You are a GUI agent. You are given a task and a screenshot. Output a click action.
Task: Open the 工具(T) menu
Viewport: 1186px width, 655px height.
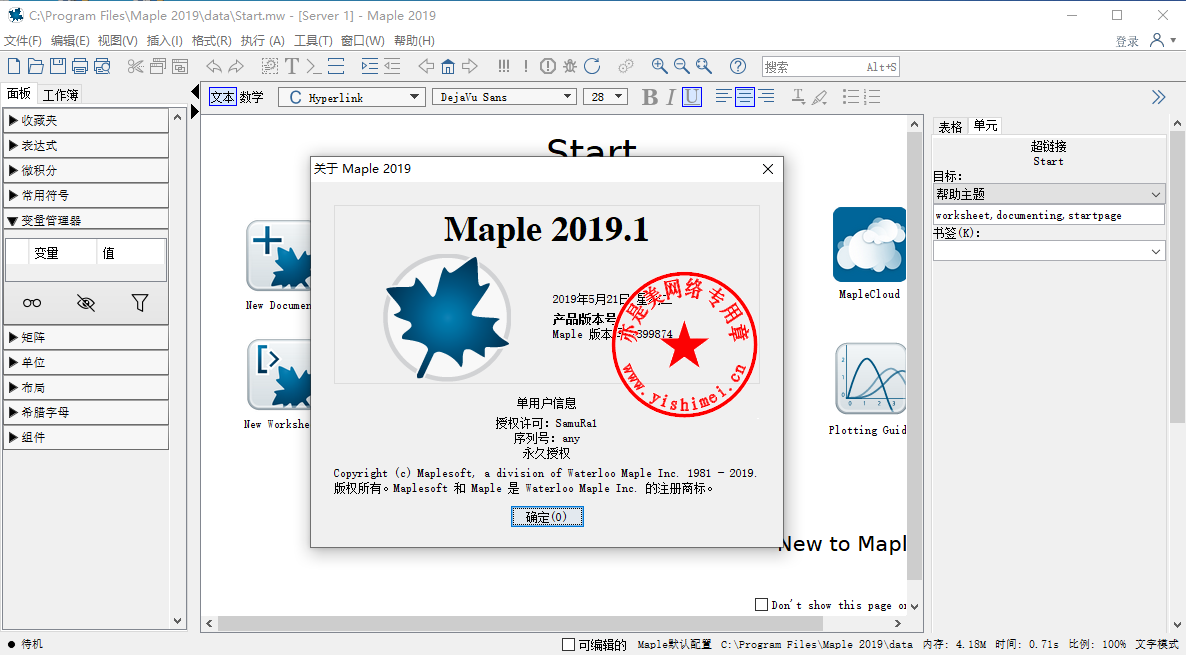tap(313, 41)
